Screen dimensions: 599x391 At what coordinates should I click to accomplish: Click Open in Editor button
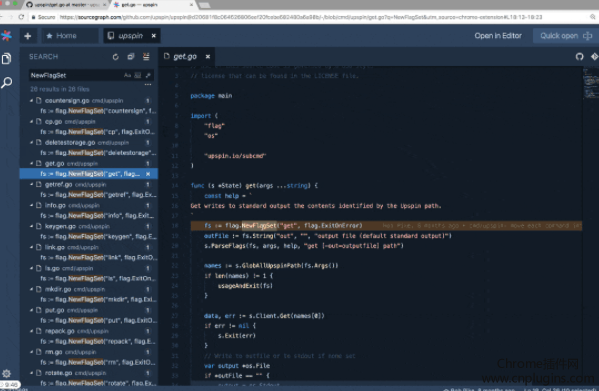(498, 36)
